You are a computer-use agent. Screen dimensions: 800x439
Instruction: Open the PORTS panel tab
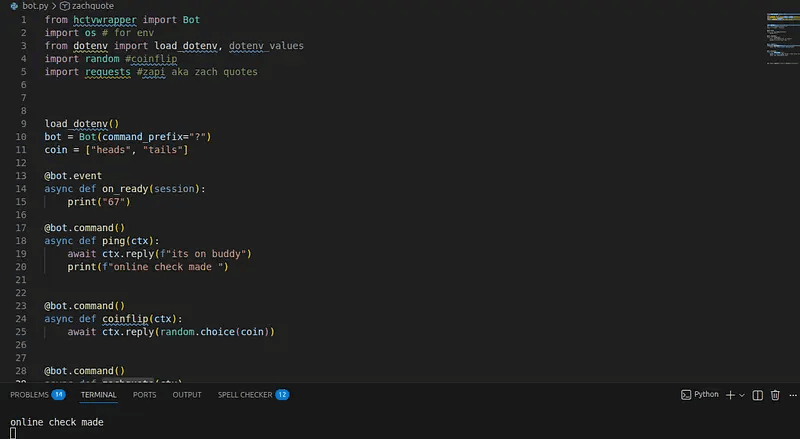coord(144,395)
